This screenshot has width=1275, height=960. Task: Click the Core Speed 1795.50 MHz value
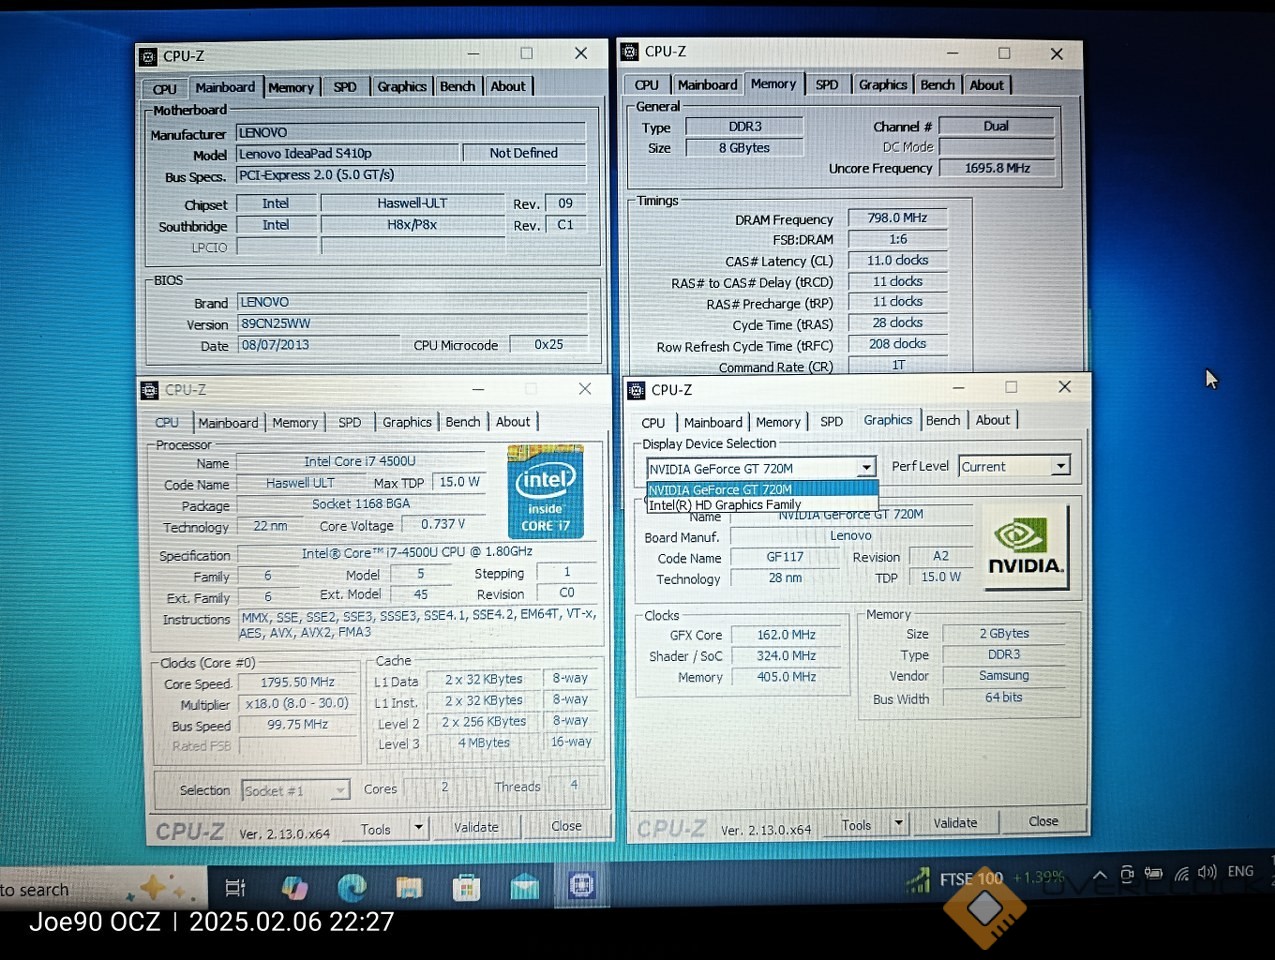click(x=297, y=683)
